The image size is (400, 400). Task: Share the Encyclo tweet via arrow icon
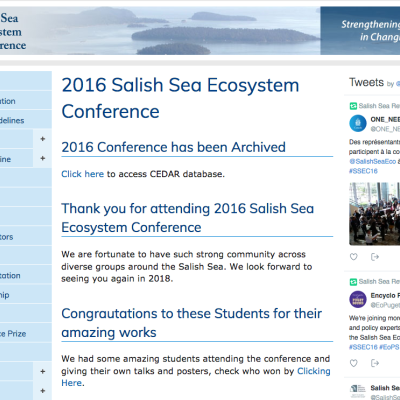pos(375,363)
